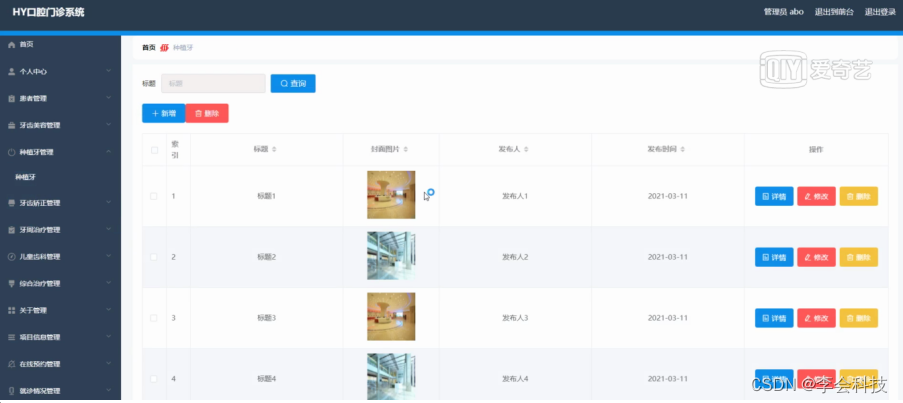Expand 个人中心 with its chevron arrow

click(x=109, y=71)
